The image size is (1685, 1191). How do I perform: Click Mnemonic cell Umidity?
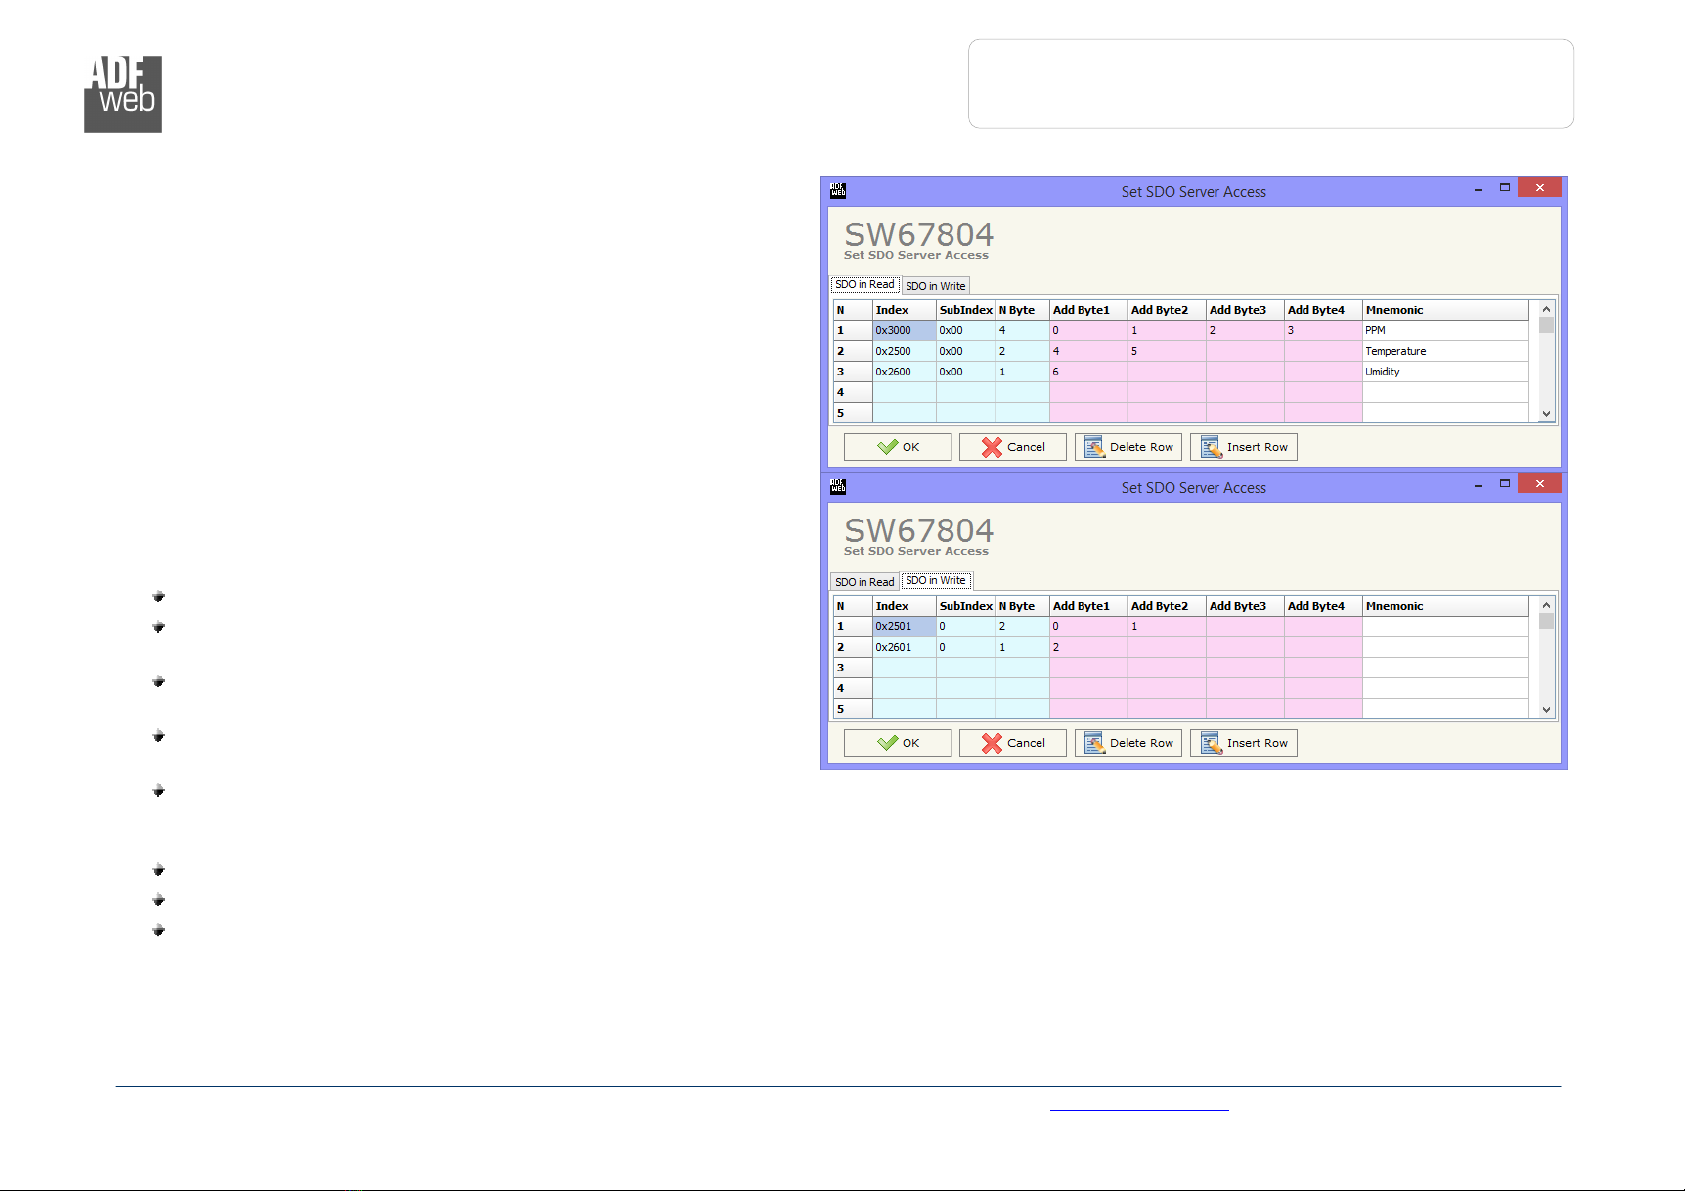pos(1445,372)
